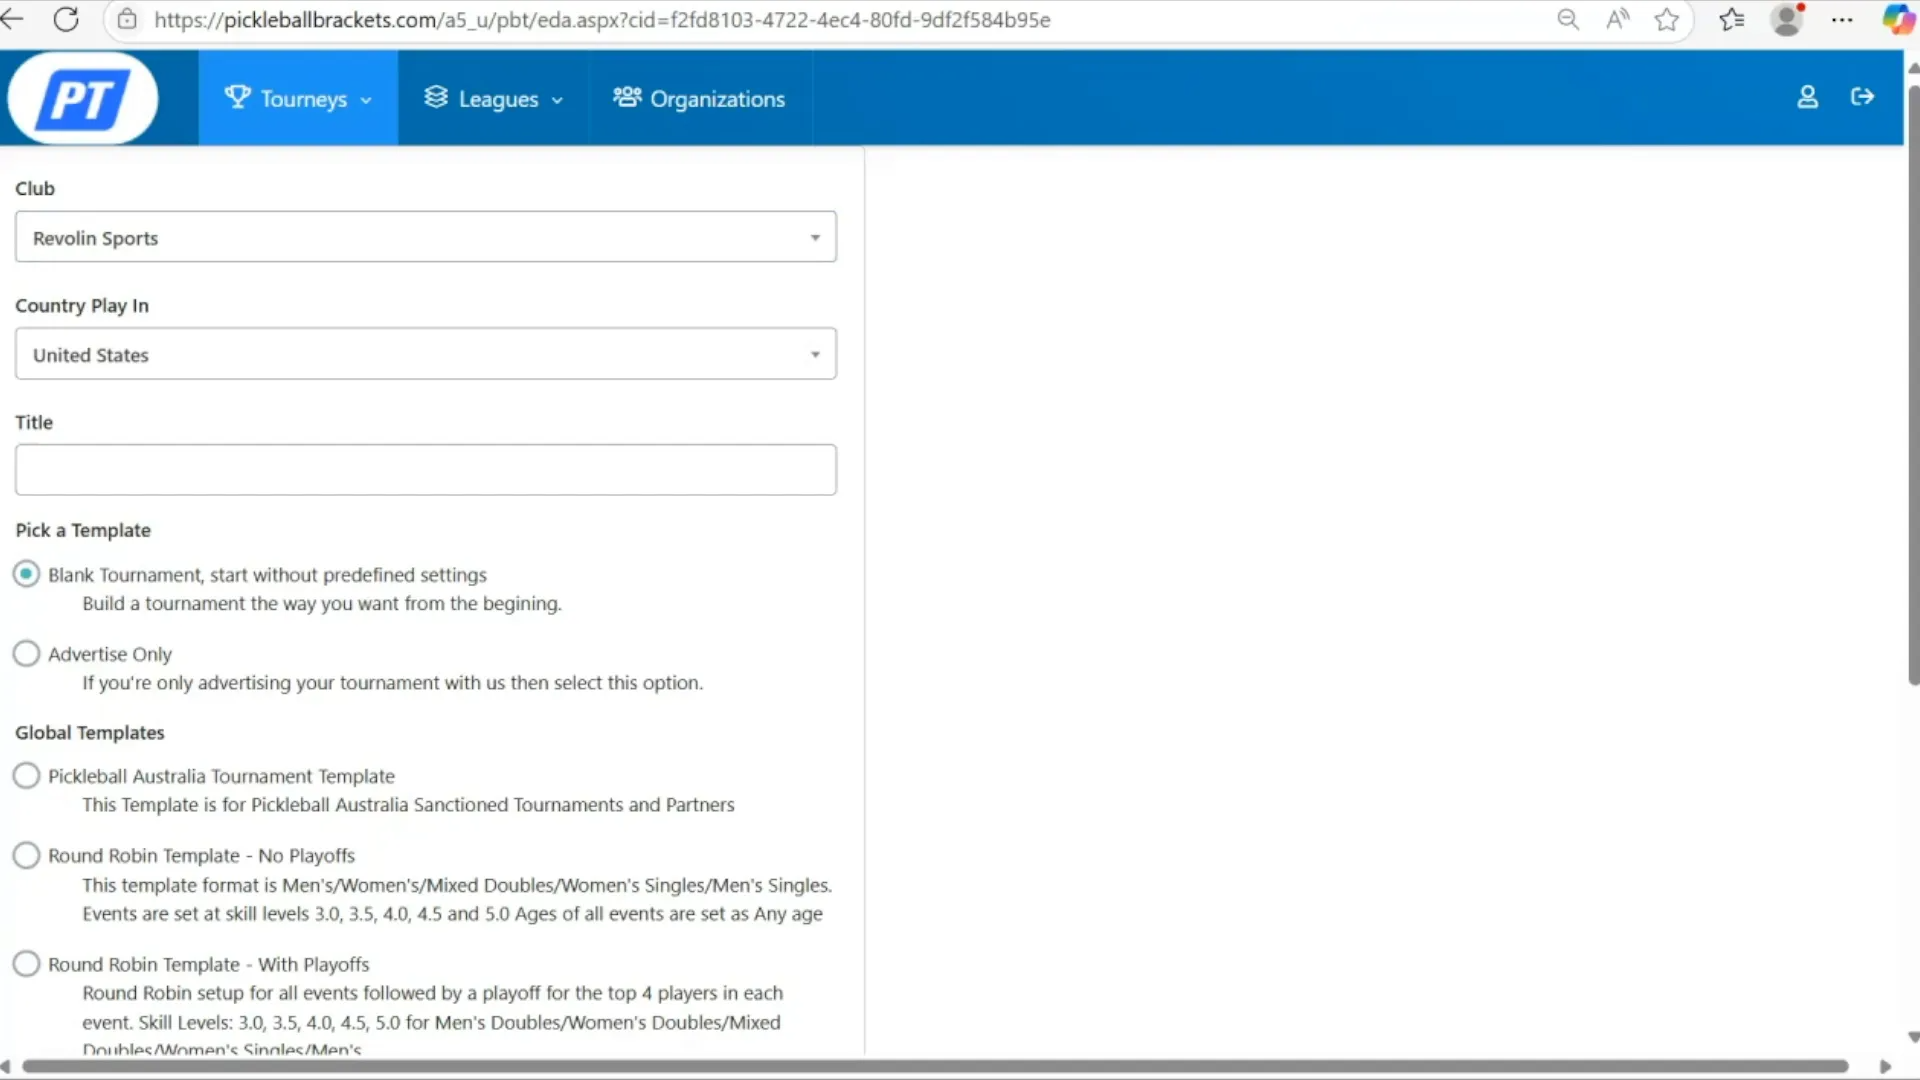Open the read aloud icon
1920x1080 pixels.
(1617, 20)
